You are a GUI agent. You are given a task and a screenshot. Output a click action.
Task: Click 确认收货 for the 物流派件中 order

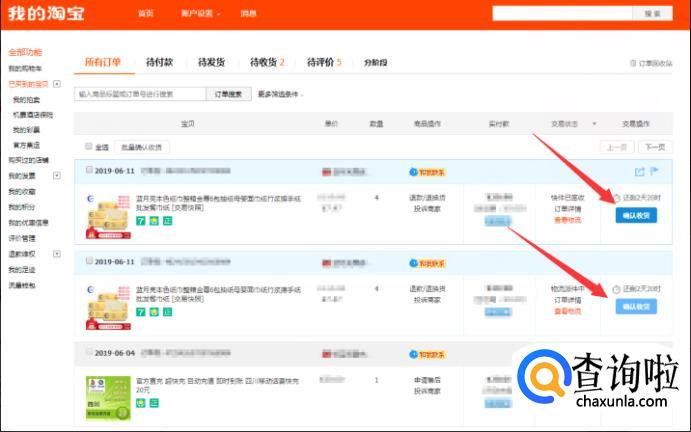636,307
